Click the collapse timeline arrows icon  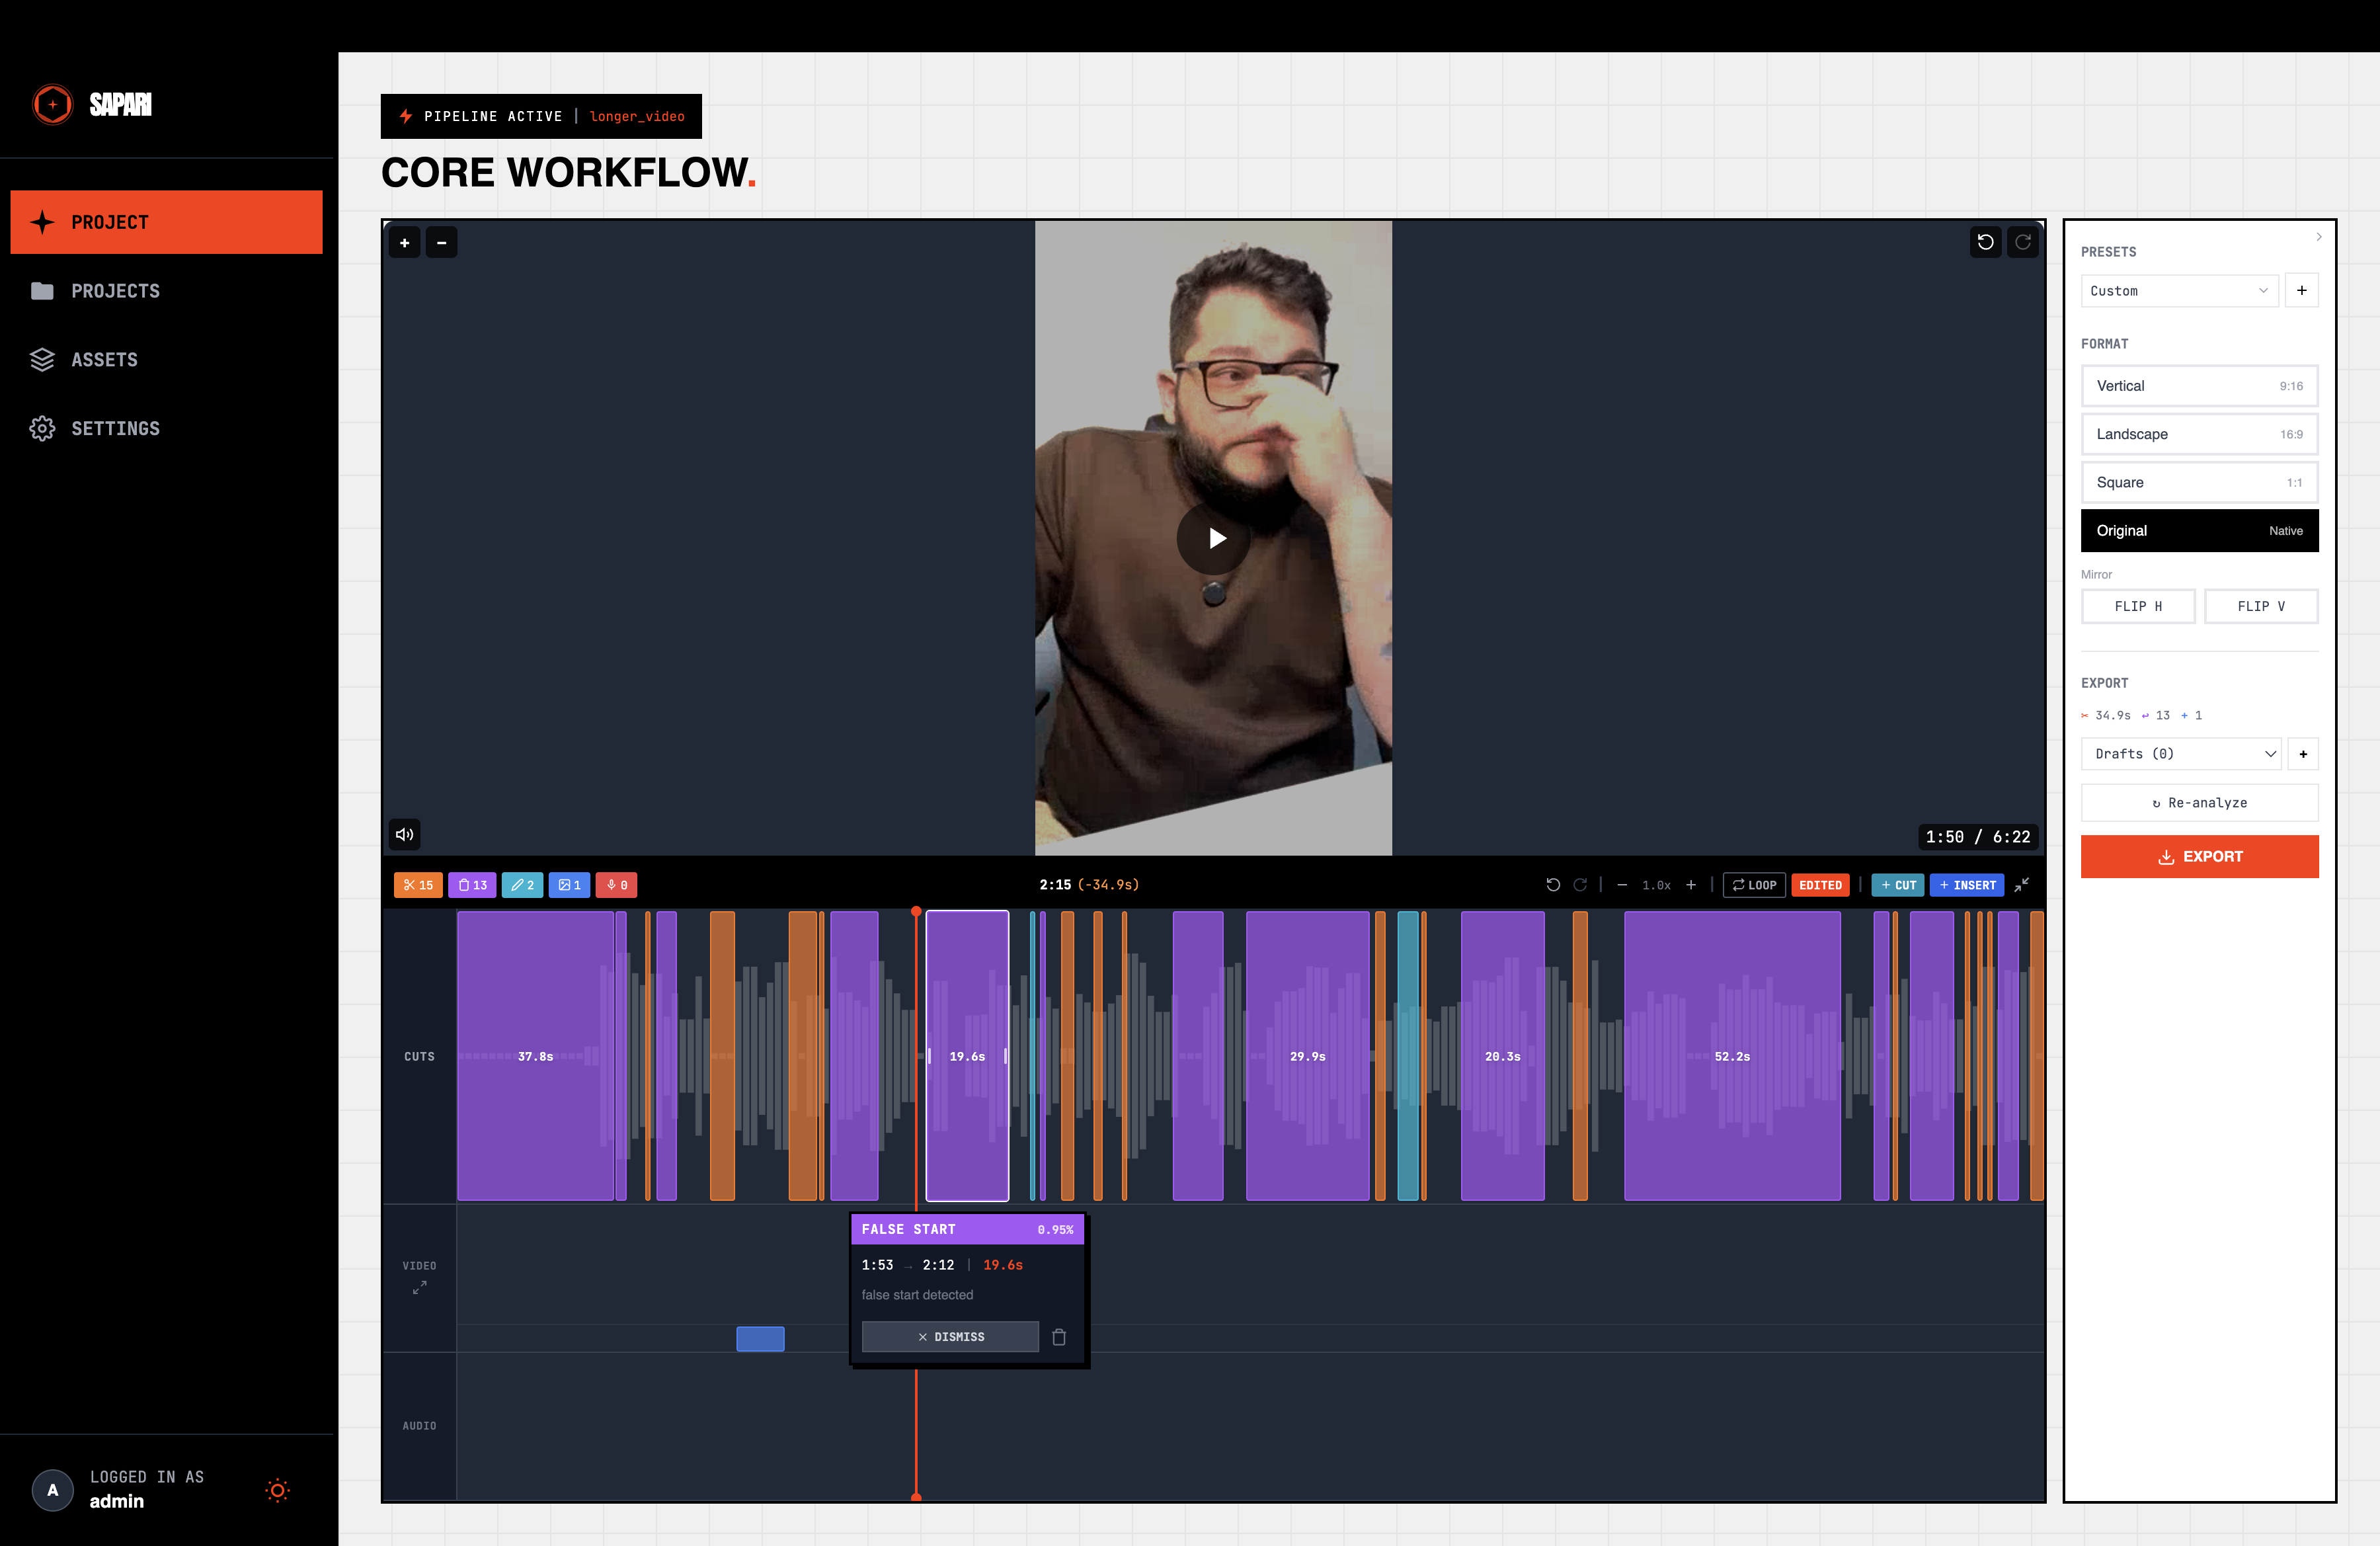(2022, 885)
